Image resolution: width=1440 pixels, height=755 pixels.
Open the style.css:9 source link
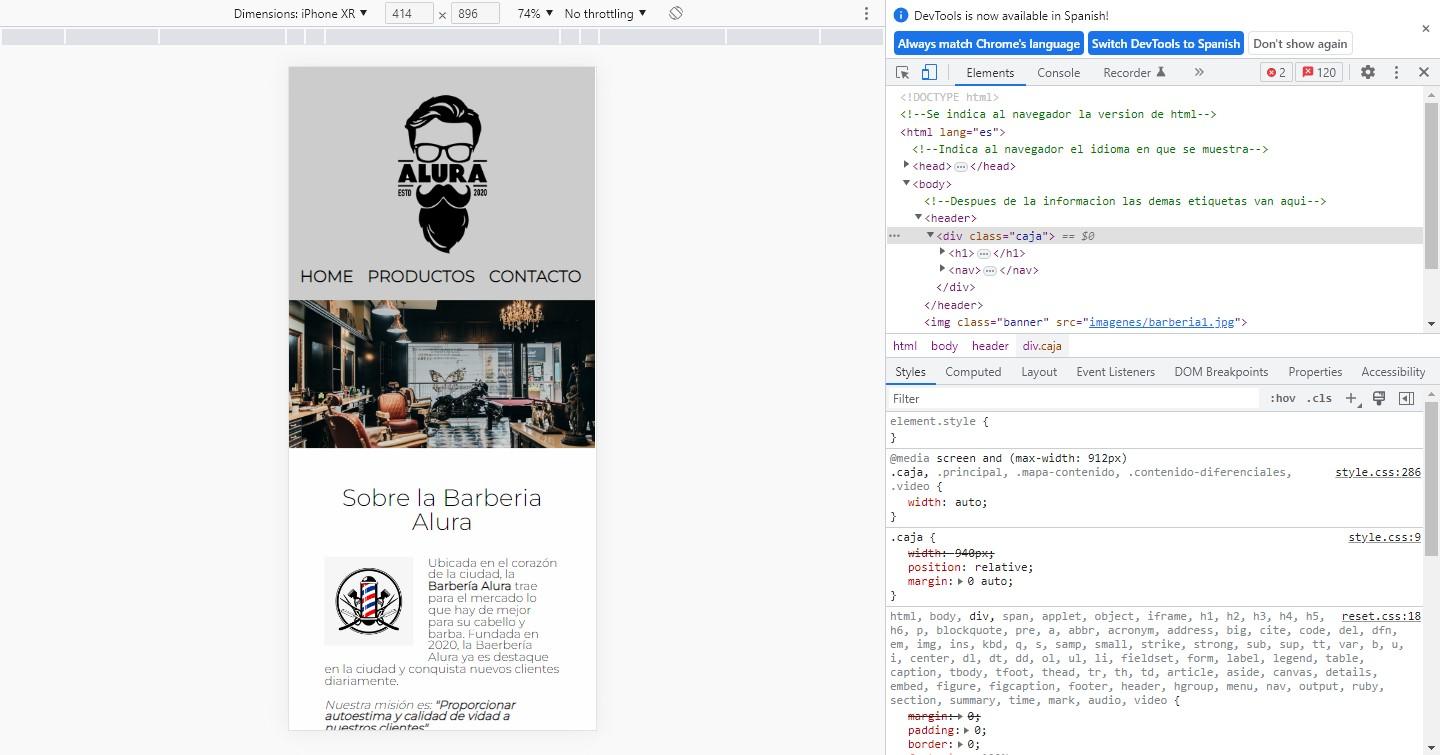[1384, 538]
